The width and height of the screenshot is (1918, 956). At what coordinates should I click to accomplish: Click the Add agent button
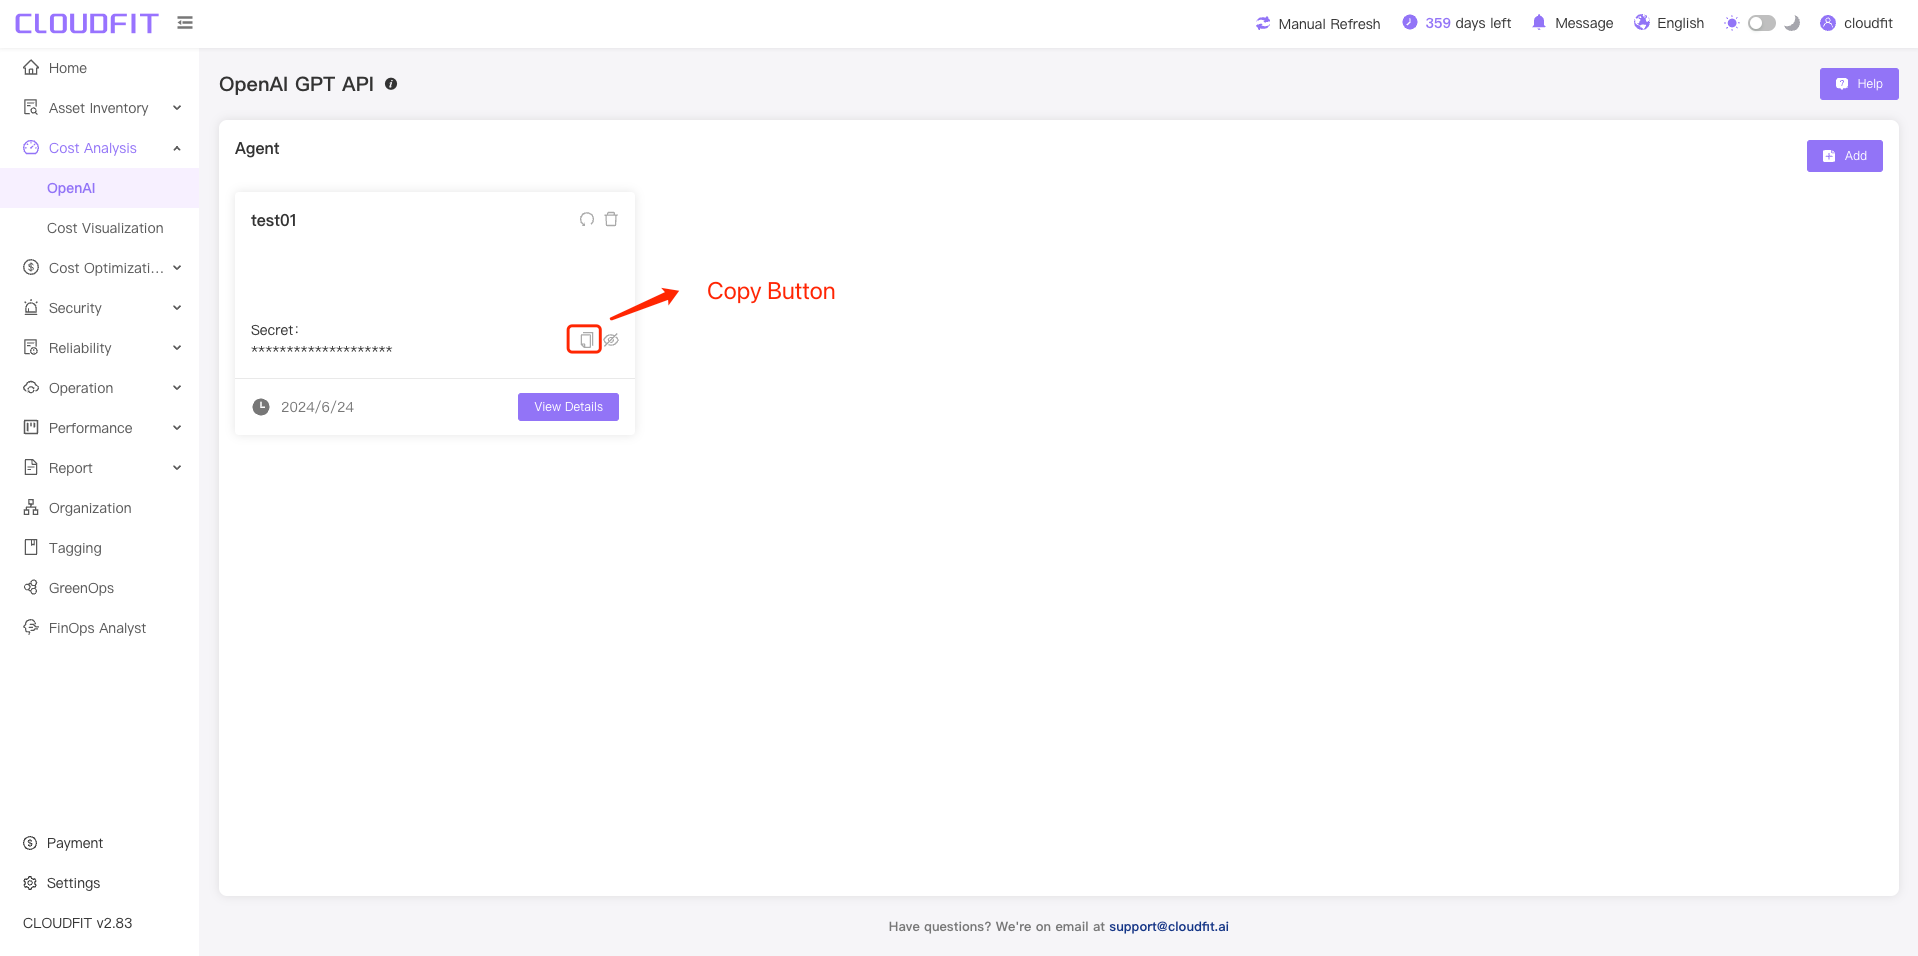[x=1844, y=156]
